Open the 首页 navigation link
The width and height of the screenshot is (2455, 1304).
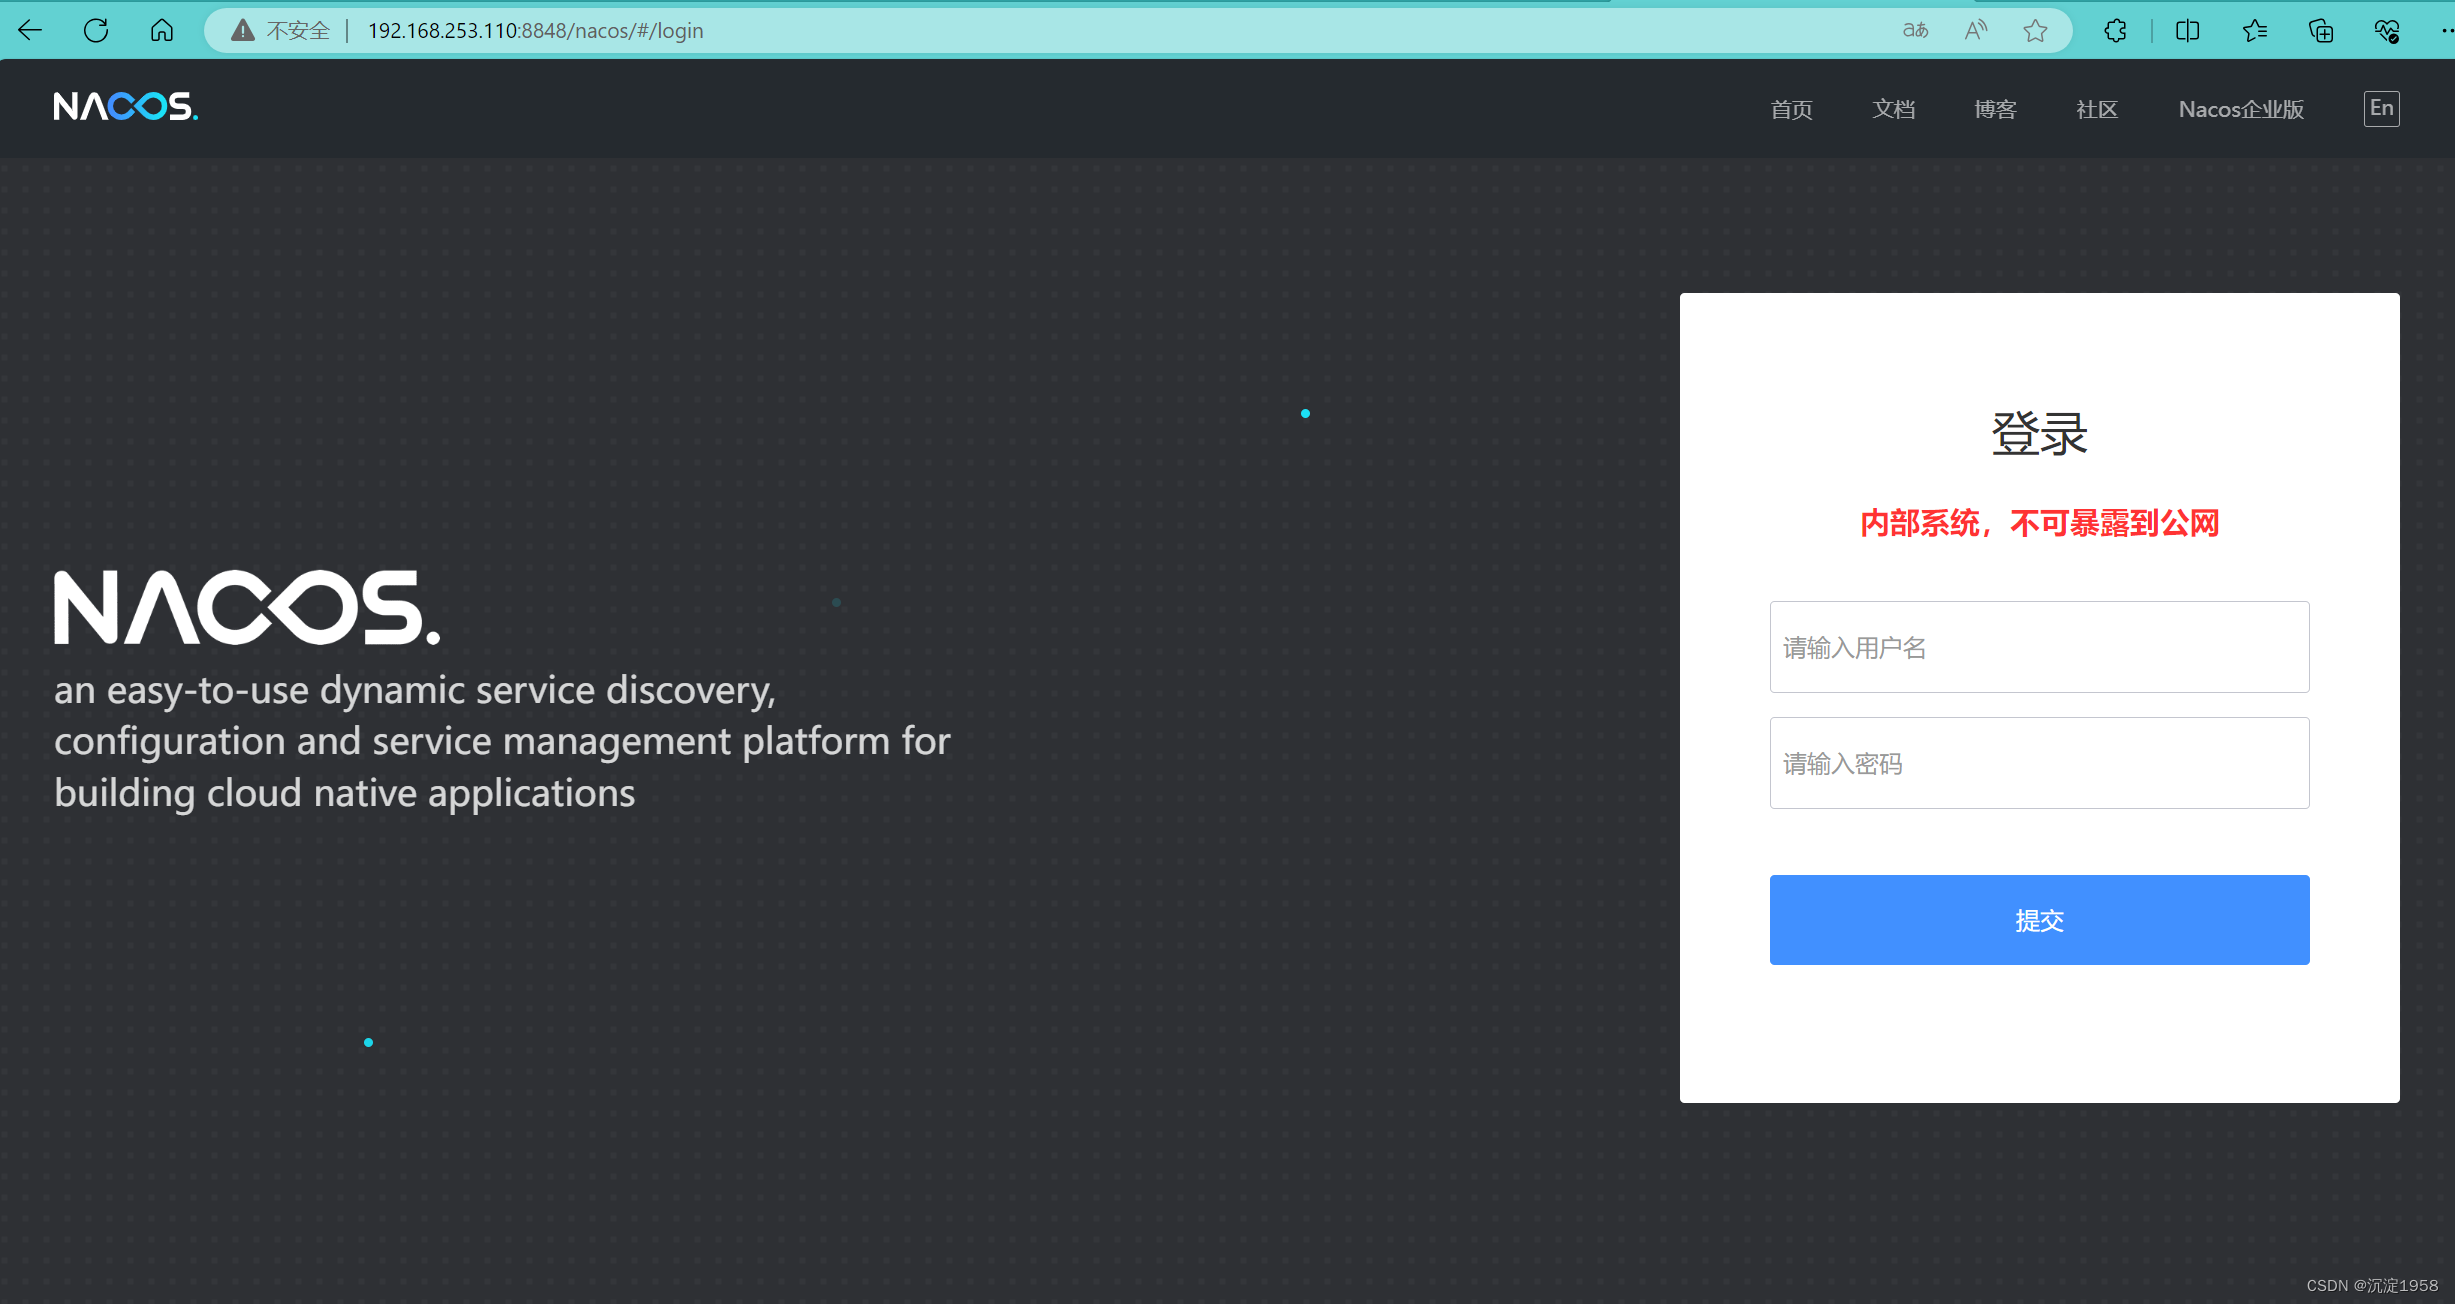[1791, 109]
